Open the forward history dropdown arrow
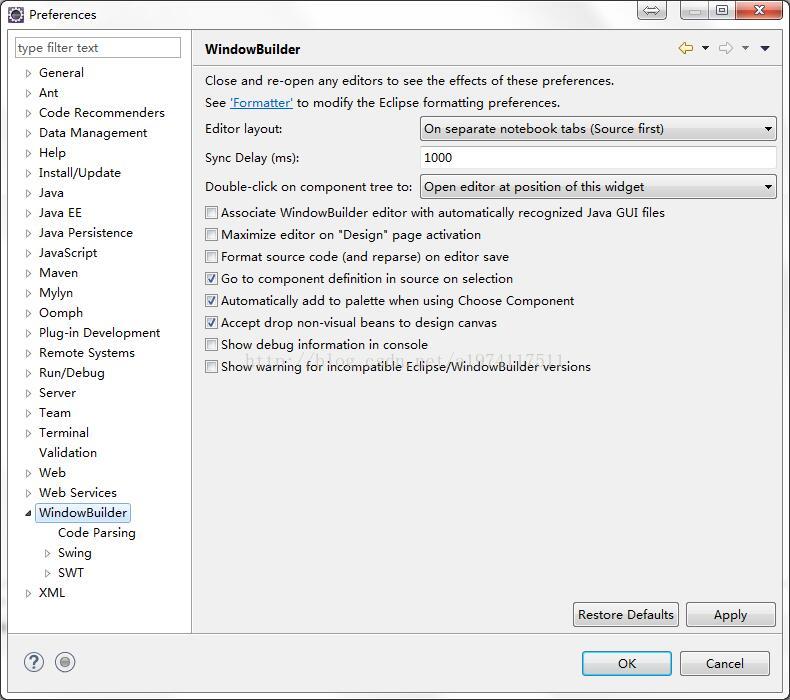The image size is (790, 700). click(745, 48)
